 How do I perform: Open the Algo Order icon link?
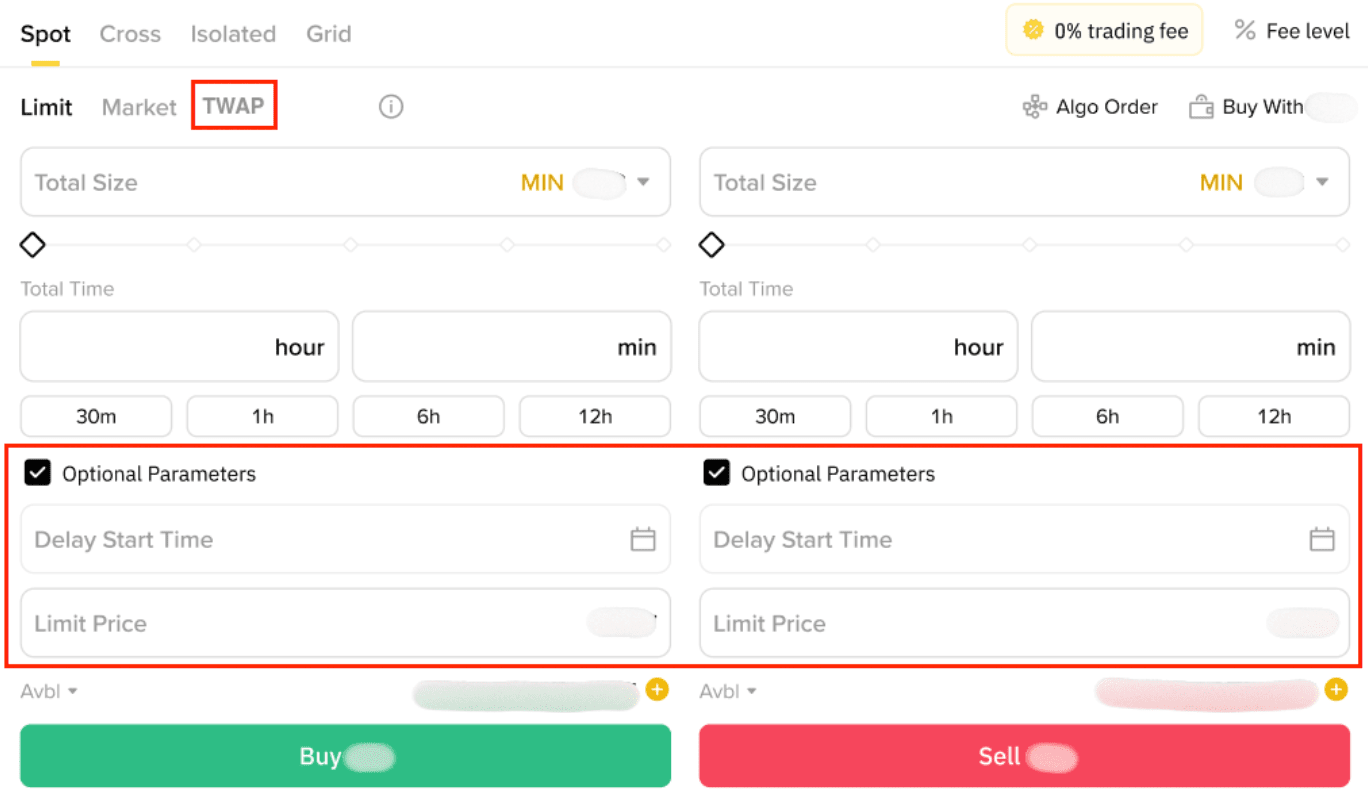click(1034, 107)
